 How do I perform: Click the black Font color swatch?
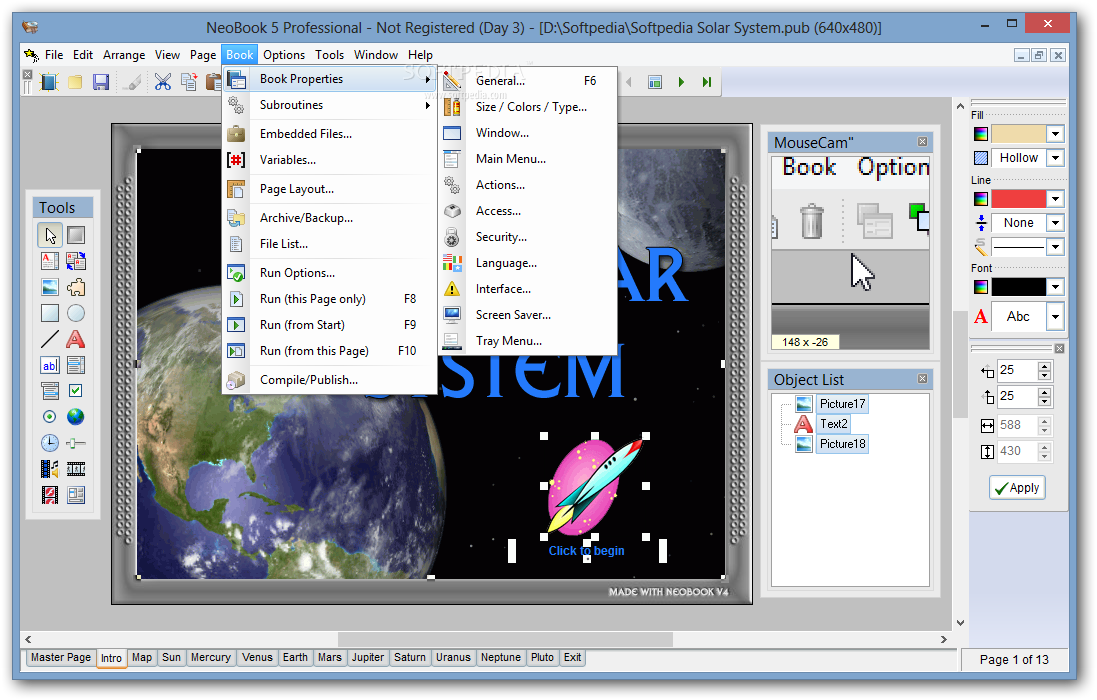pyautogui.click(x=1018, y=287)
